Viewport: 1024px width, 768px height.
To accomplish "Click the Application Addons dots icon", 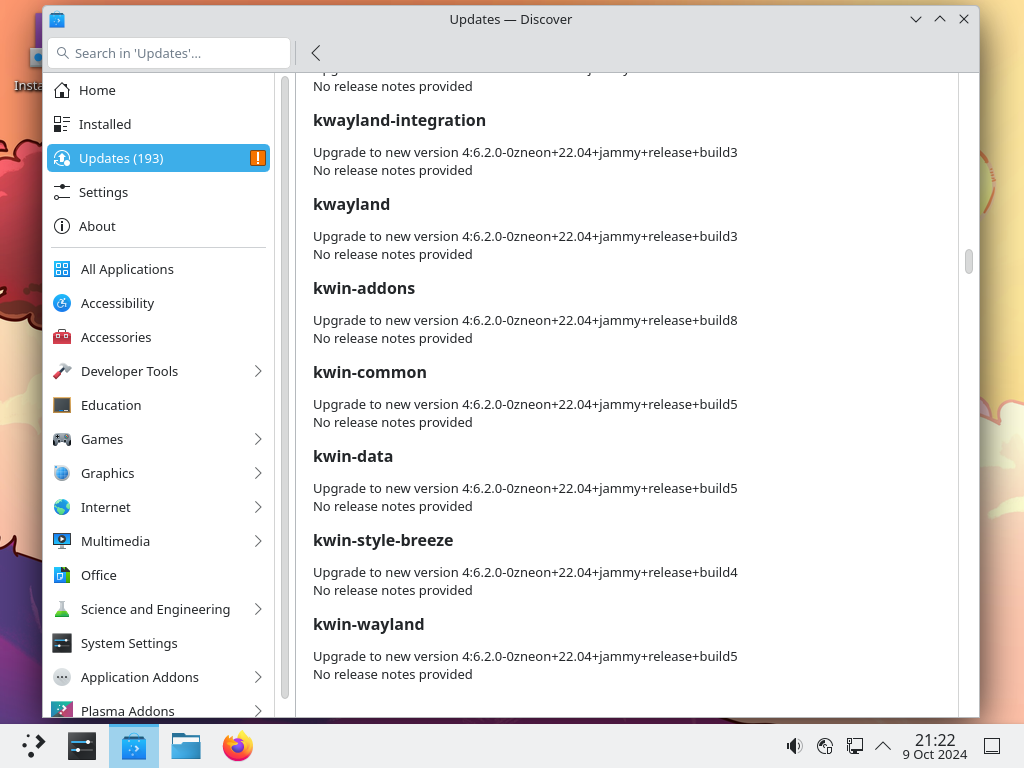I will point(62,677).
